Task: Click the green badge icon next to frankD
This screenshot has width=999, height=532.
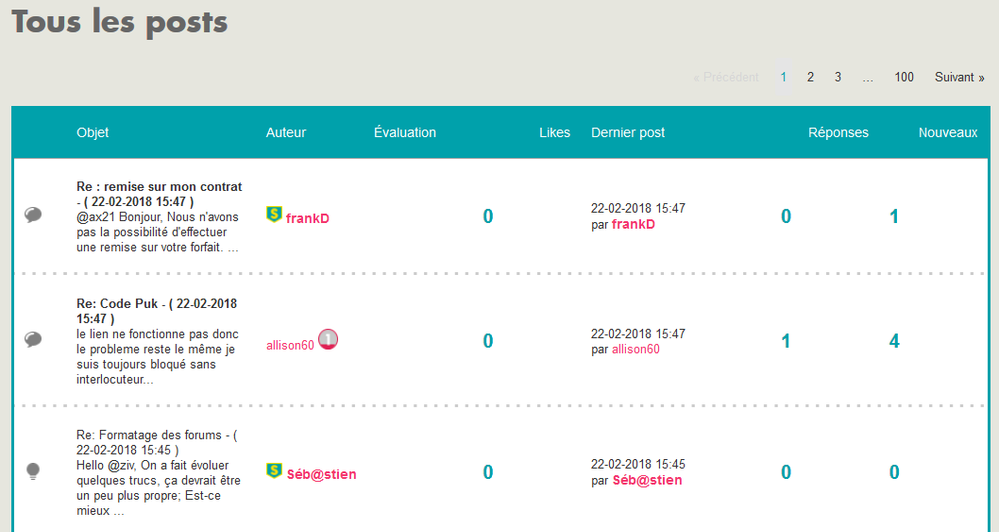Action: (273, 215)
